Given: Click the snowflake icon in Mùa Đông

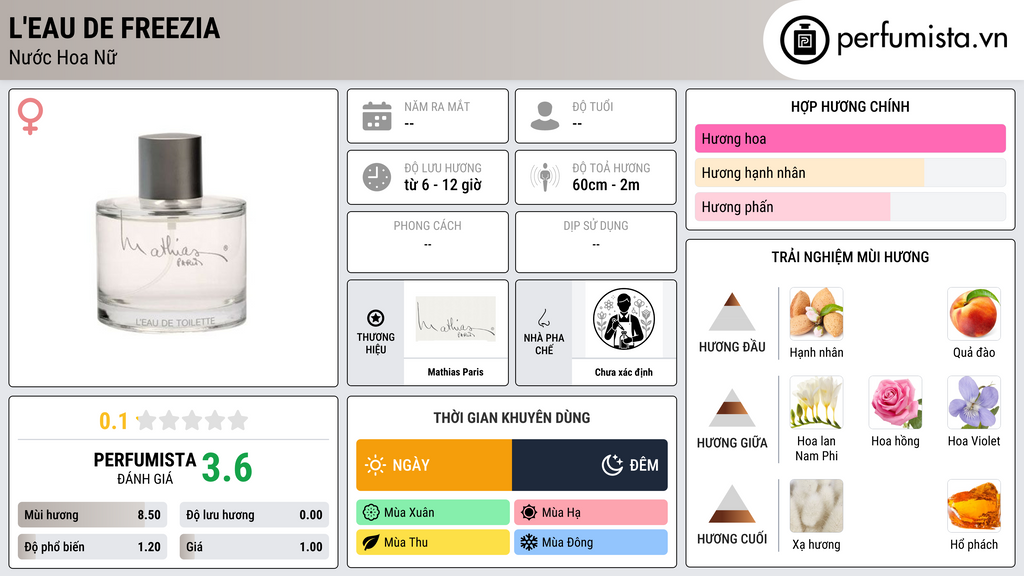Looking at the screenshot, I should pyautogui.click(x=529, y=542).
